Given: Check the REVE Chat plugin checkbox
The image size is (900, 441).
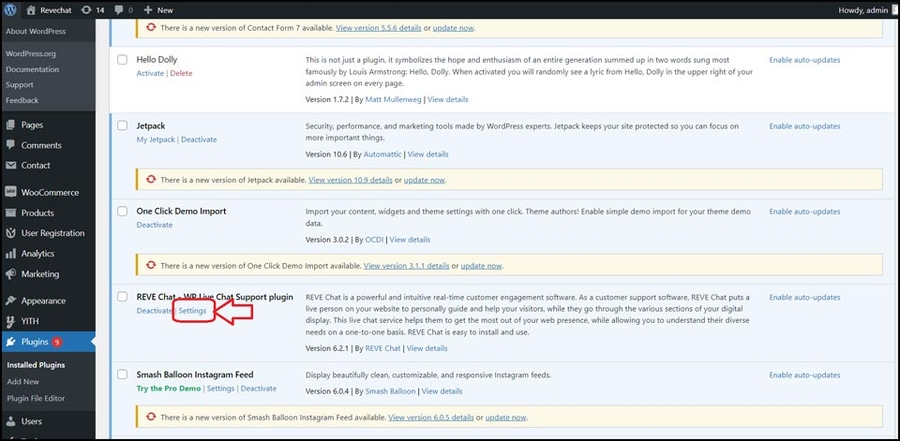Looking at the screenshot, I should tap(122, 297).
